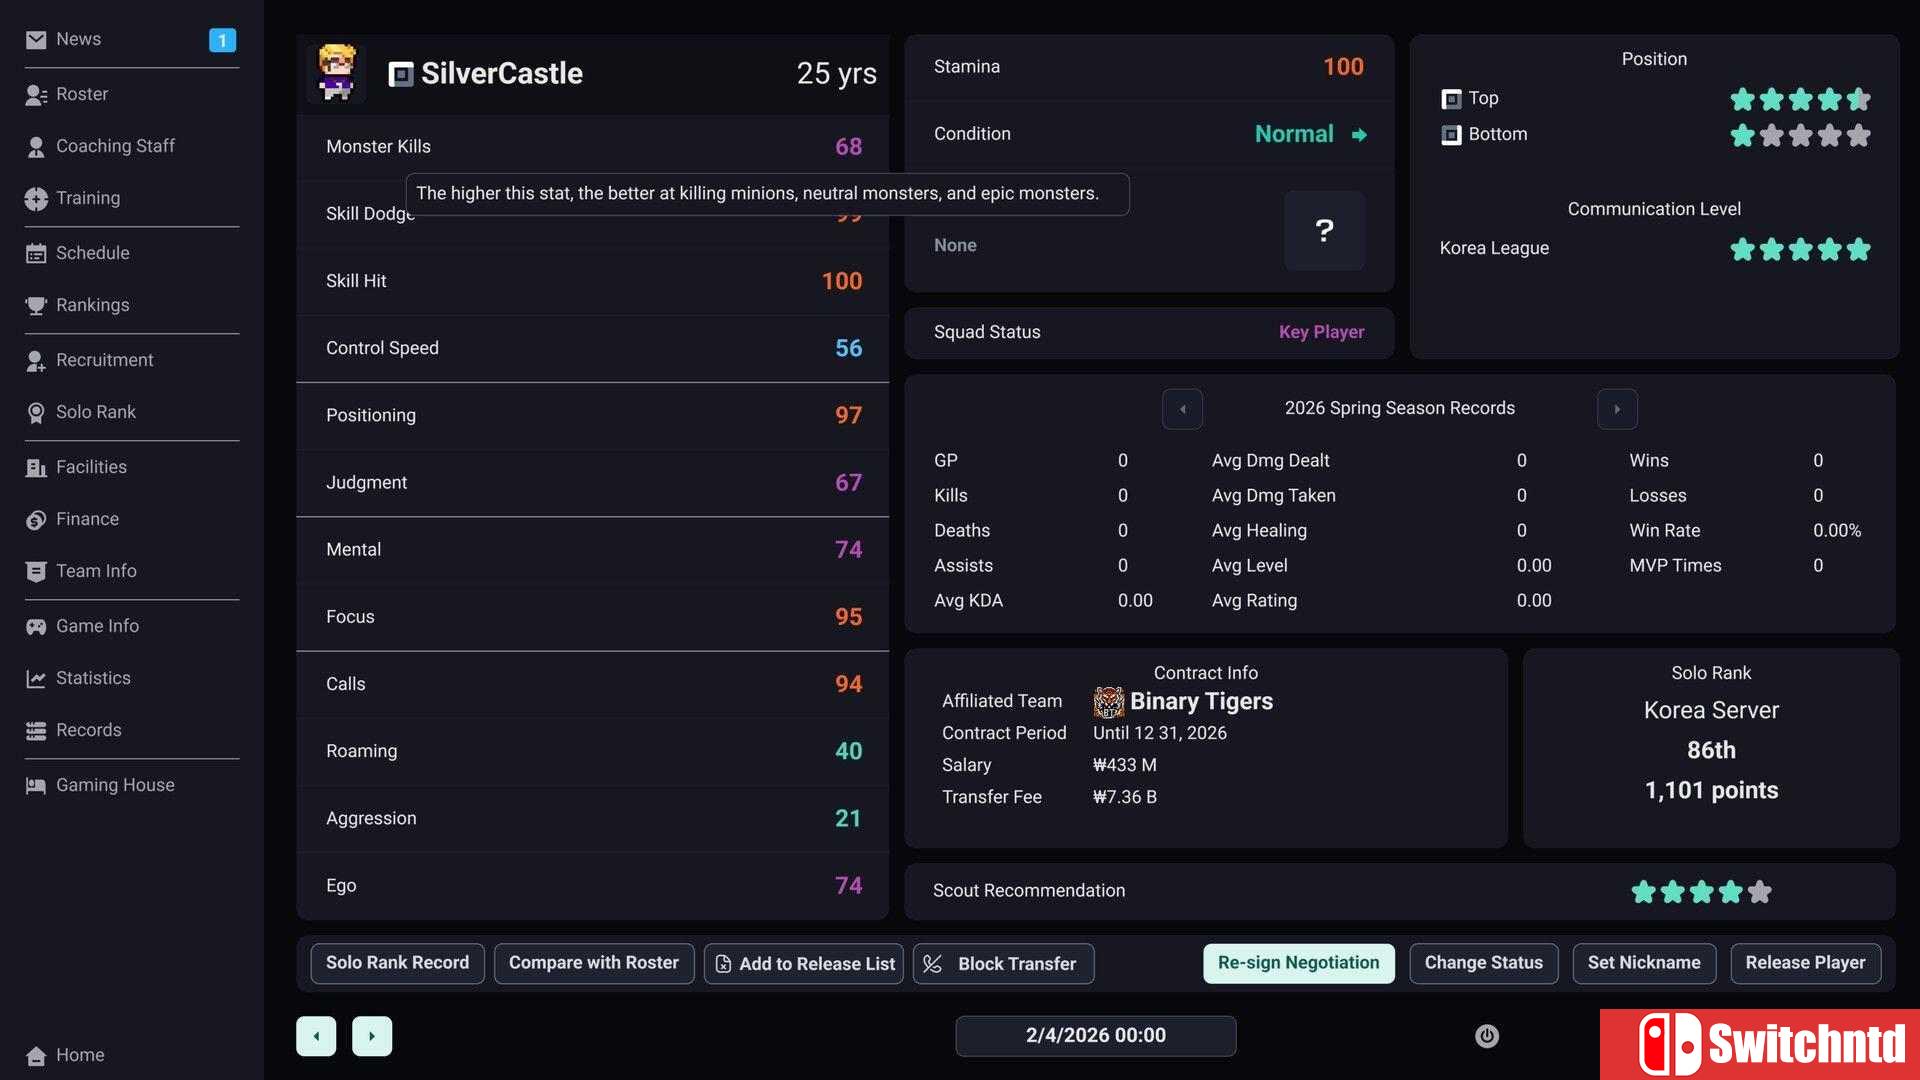The width and height of the screenshot is (1920, 1080).
Task: Click the Release Player button
Action: [1805, 963]
